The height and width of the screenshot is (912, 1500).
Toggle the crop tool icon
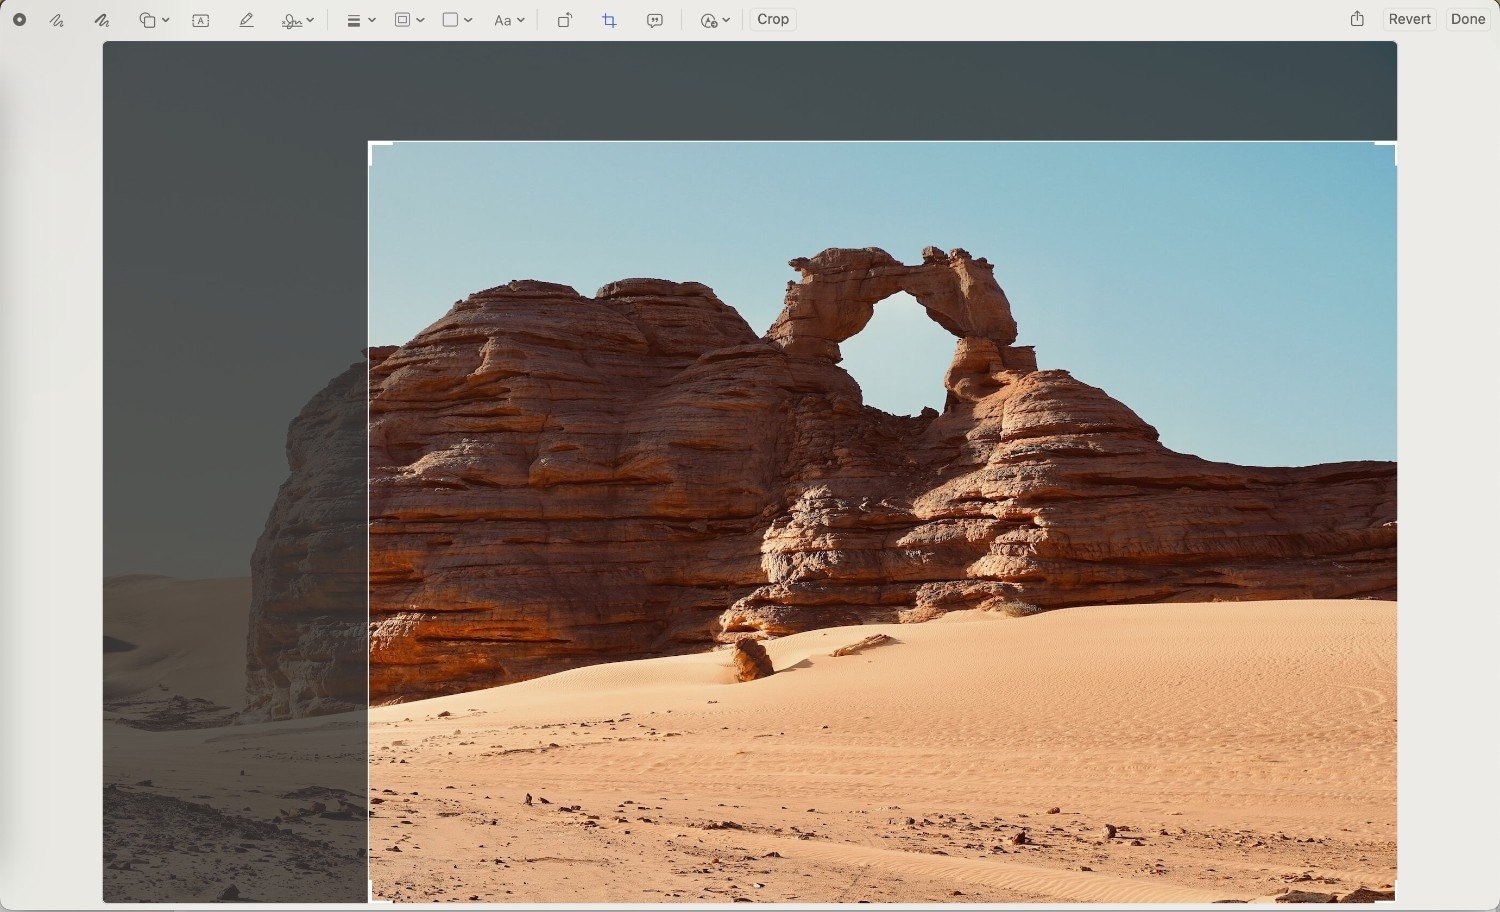click(x=610, y=20)
